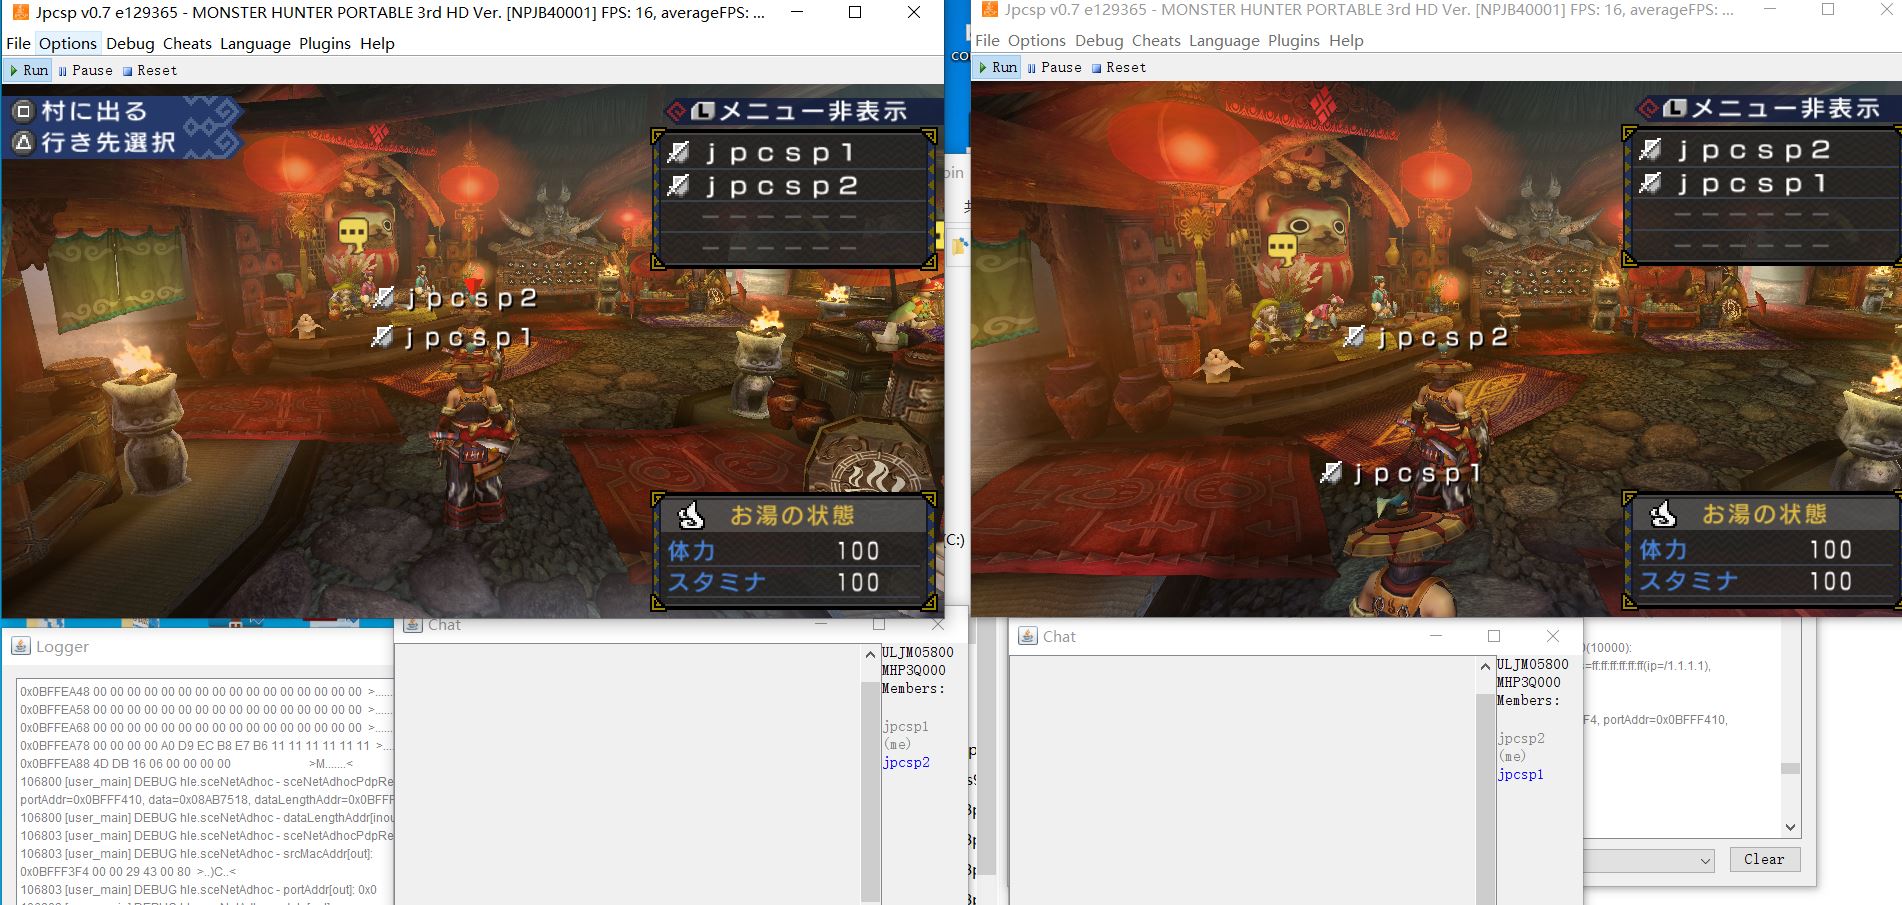Click Run in the left Jpcsp window
1902x905 pixels.
[x=28, y=70]
